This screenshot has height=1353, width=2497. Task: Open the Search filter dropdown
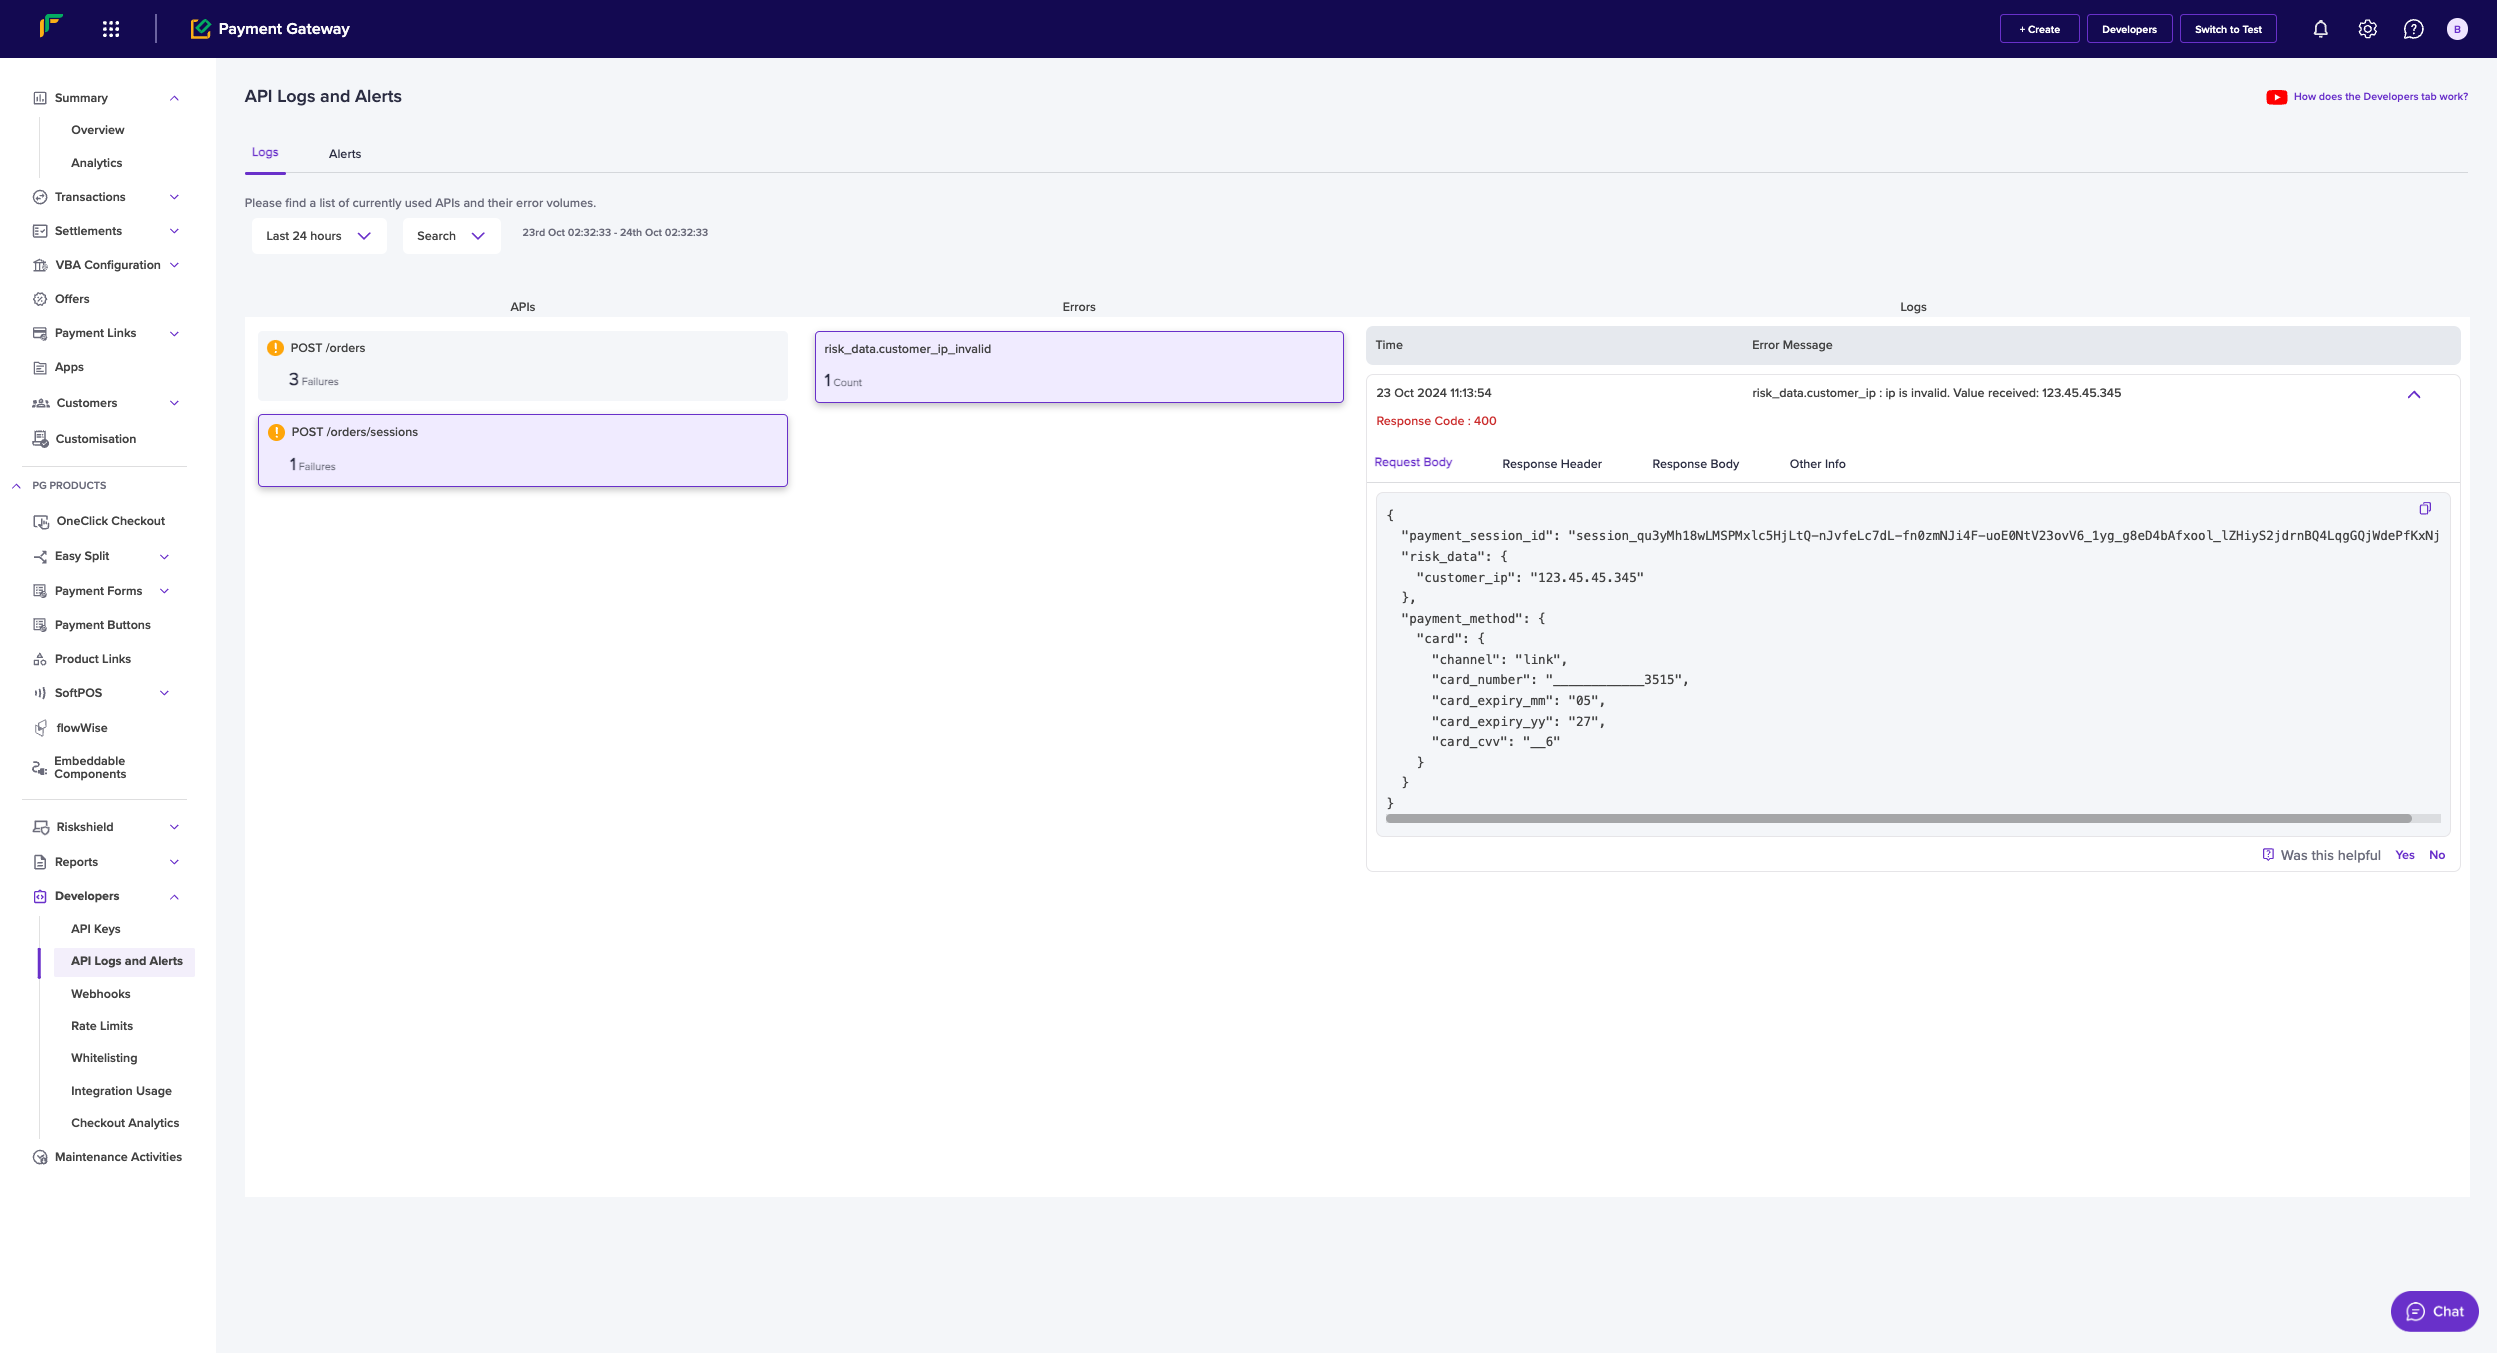point(450,236)
